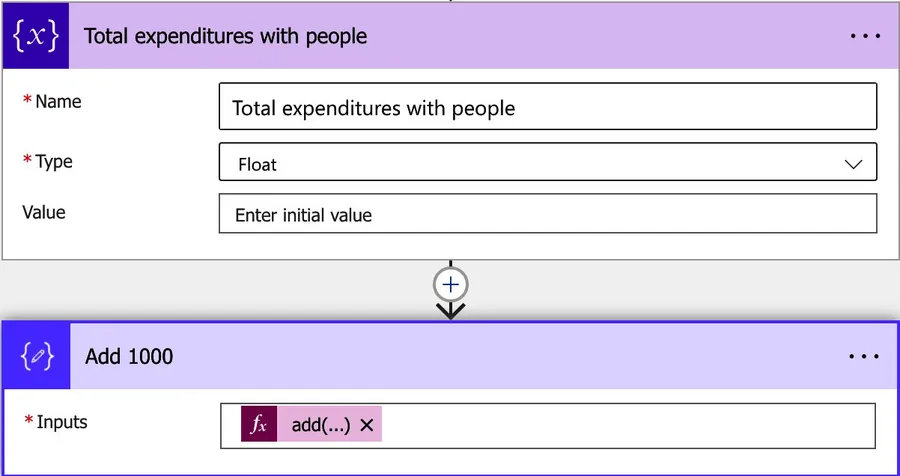The width and height of the screenshot is (900, 476).
Task: Open the Total expenditures with people ellipsis menu
Action: tap(864, 36)
